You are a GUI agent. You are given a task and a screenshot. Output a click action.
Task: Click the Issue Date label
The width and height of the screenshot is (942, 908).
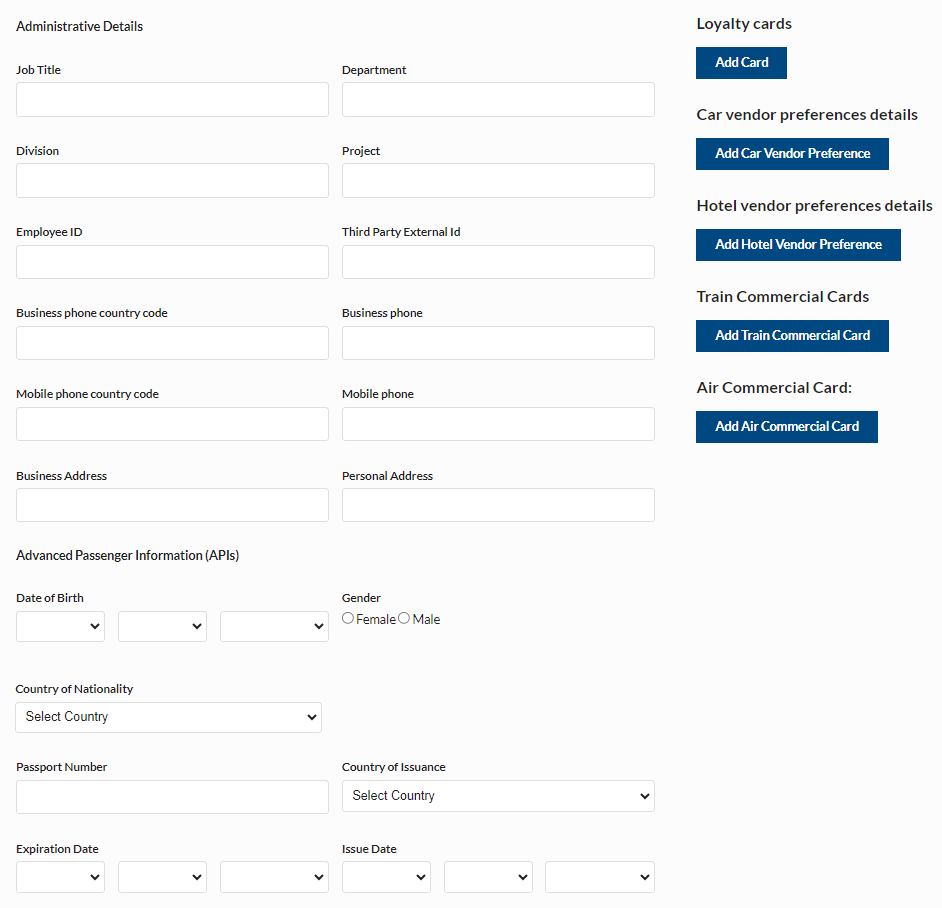(x=369, y=849)
